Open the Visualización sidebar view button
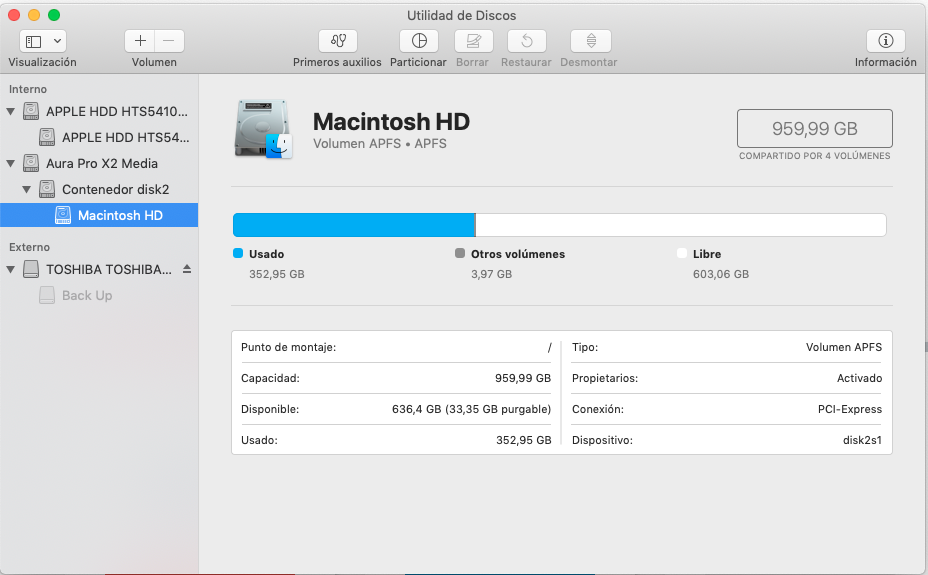The height and width of the screenshot is (575, 928). pyautogui.click(x=34, y=41)
